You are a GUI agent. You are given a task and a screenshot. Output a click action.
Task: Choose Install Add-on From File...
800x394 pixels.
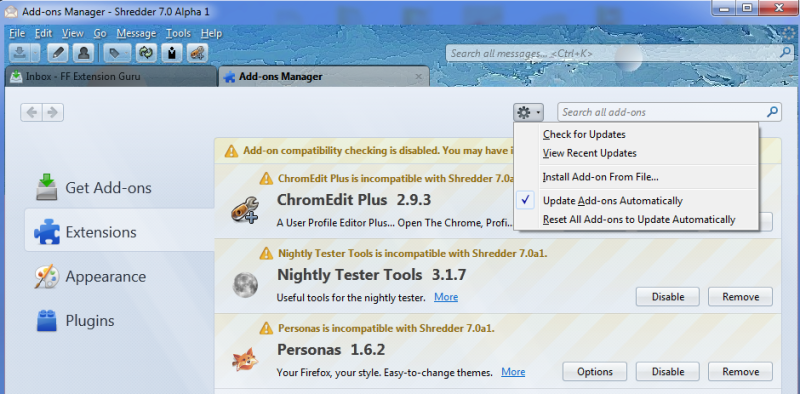pyautogui.click(x=636, y=177)
